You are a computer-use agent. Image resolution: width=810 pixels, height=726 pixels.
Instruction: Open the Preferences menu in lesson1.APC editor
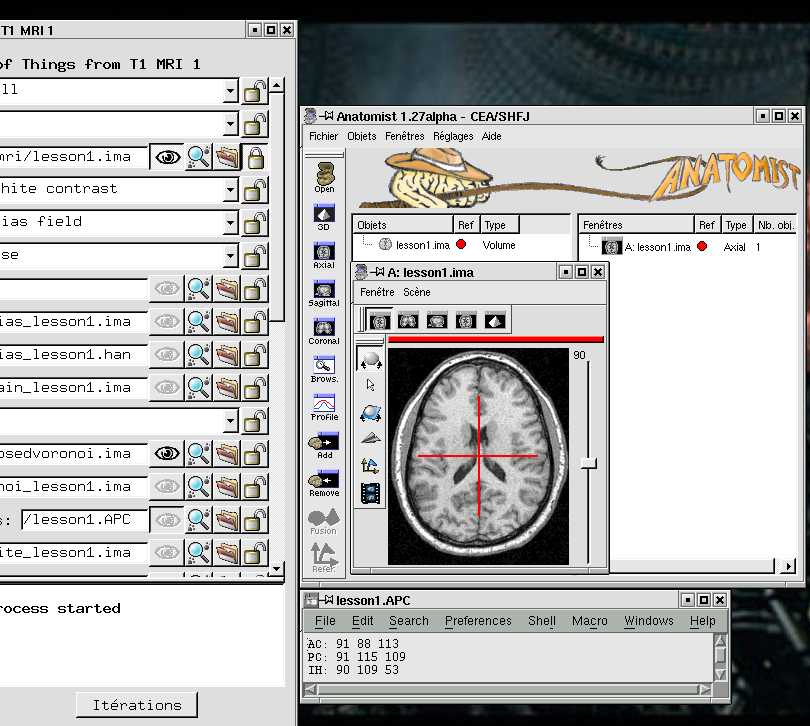477,621
